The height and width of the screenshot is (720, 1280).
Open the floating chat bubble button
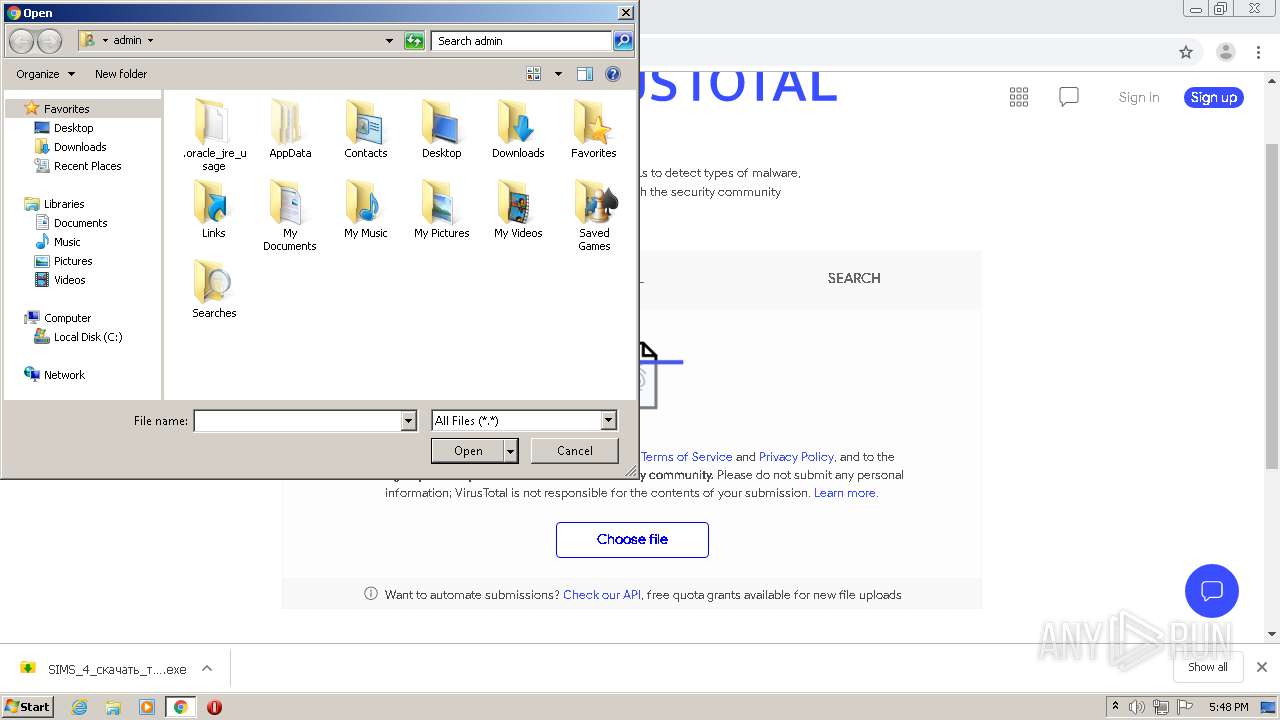[1212, 590]
